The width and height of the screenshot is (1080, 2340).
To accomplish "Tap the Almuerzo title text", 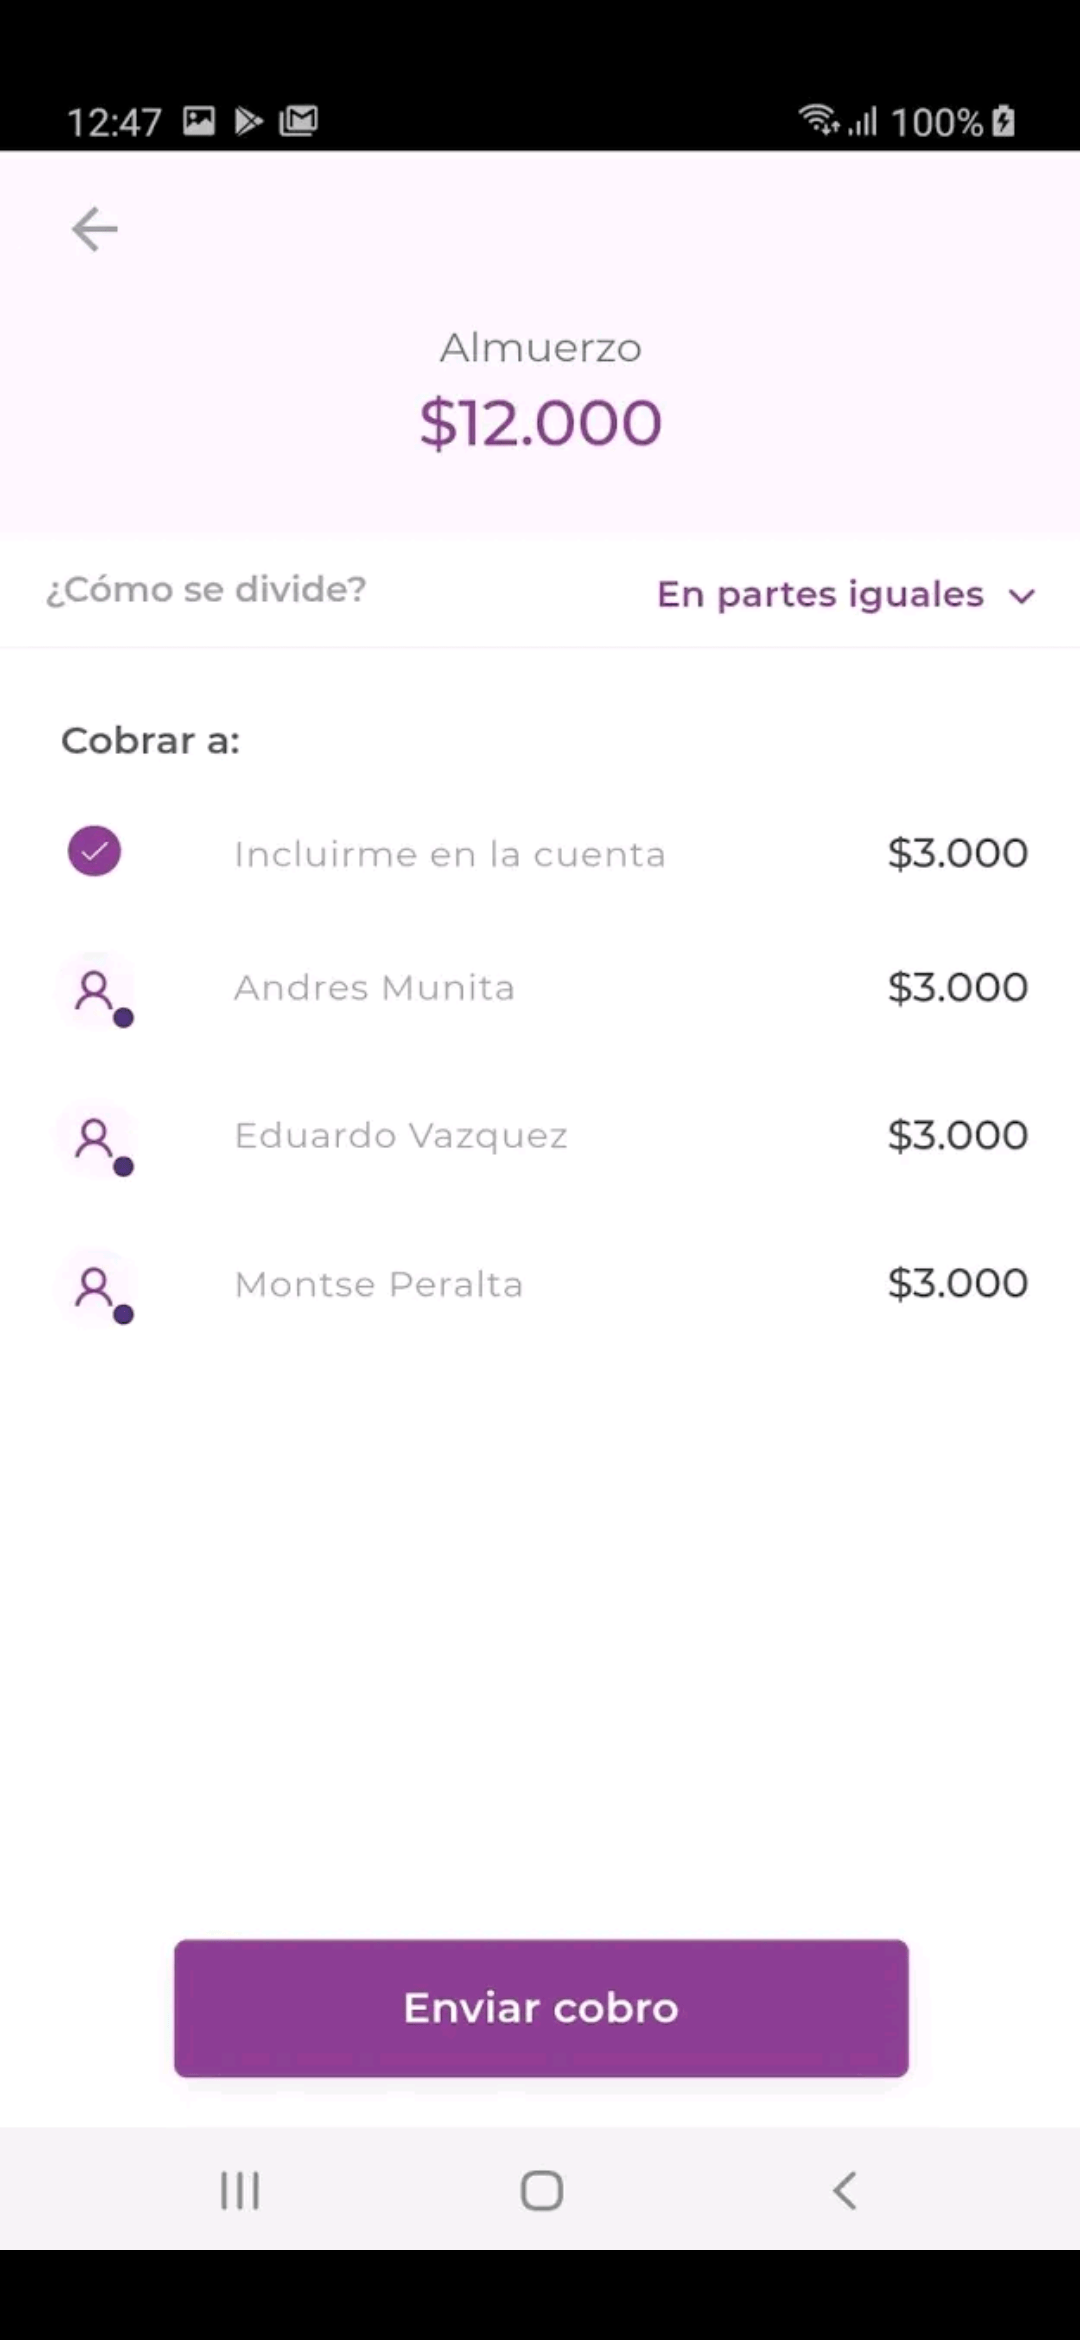I will [x=540, y=348].
